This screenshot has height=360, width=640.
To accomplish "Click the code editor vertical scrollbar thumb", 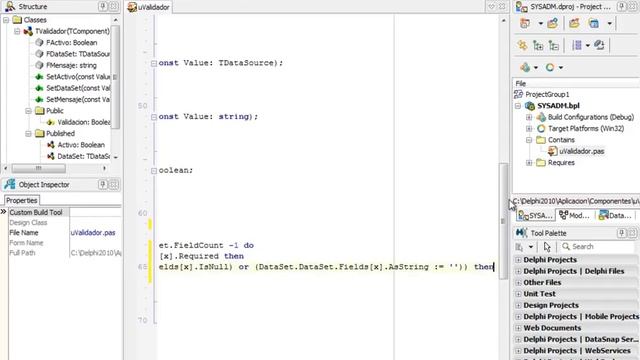I will point(503,220).
